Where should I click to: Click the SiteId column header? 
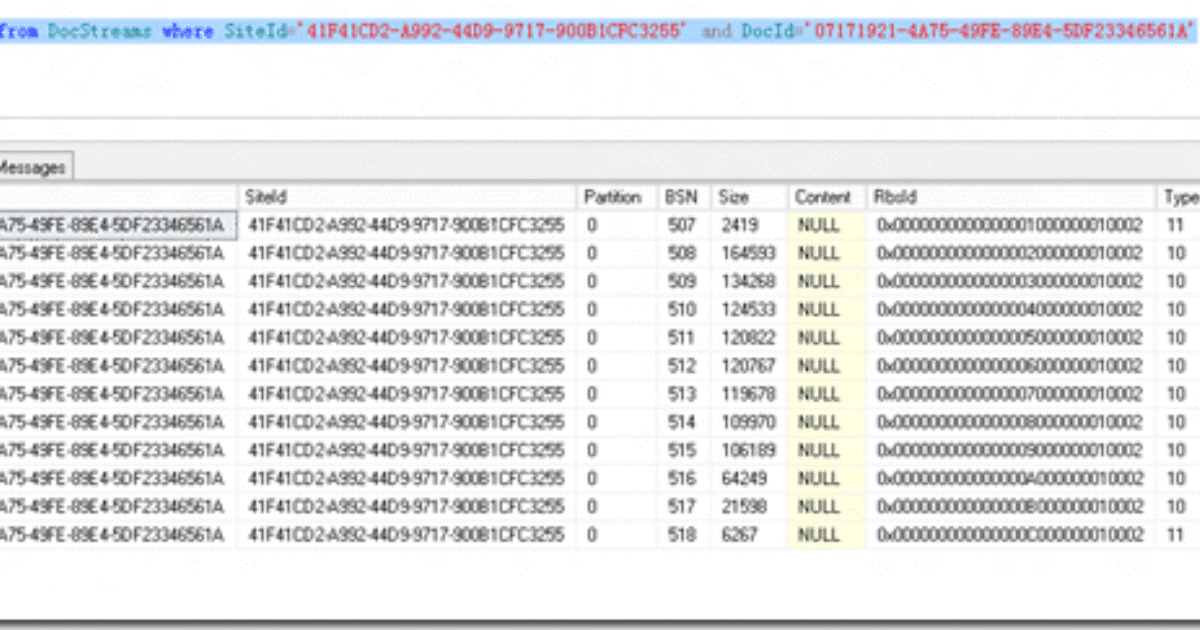(267, 197)
